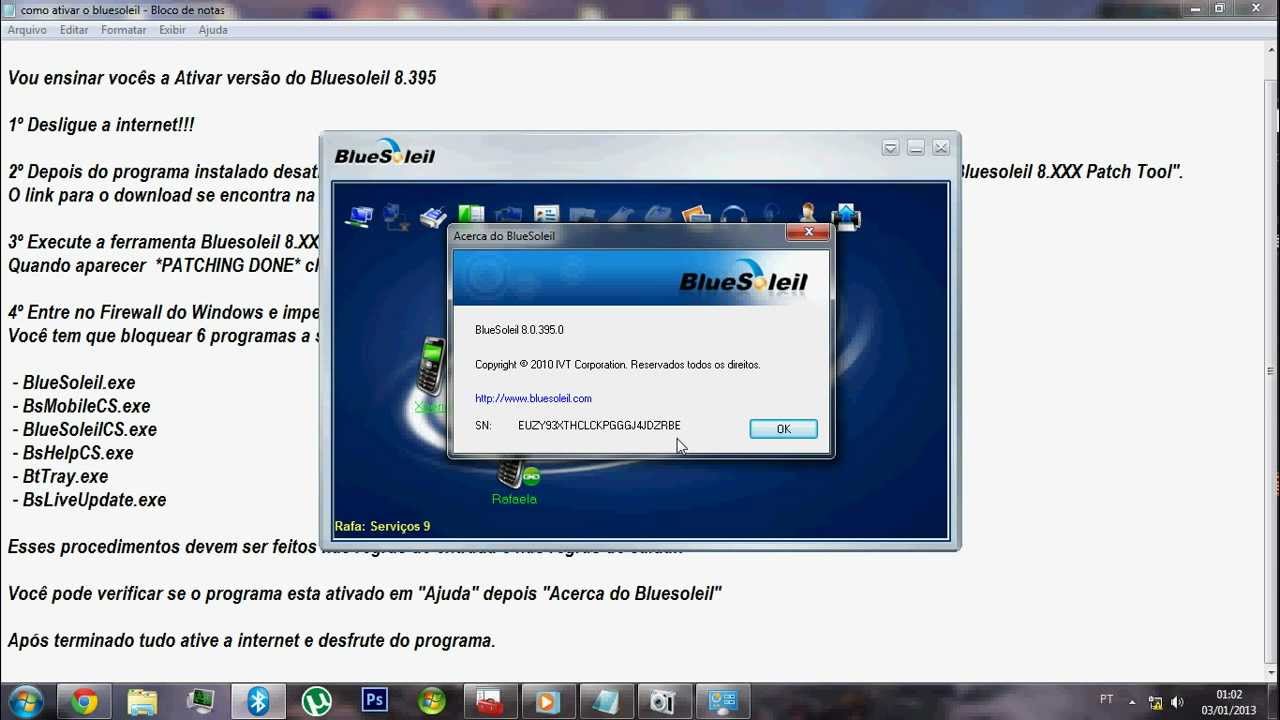The image size is (1280, 720).
Task: Click the Personal Area Network computer icon in BlueSoleil
Action: [359, 216]
